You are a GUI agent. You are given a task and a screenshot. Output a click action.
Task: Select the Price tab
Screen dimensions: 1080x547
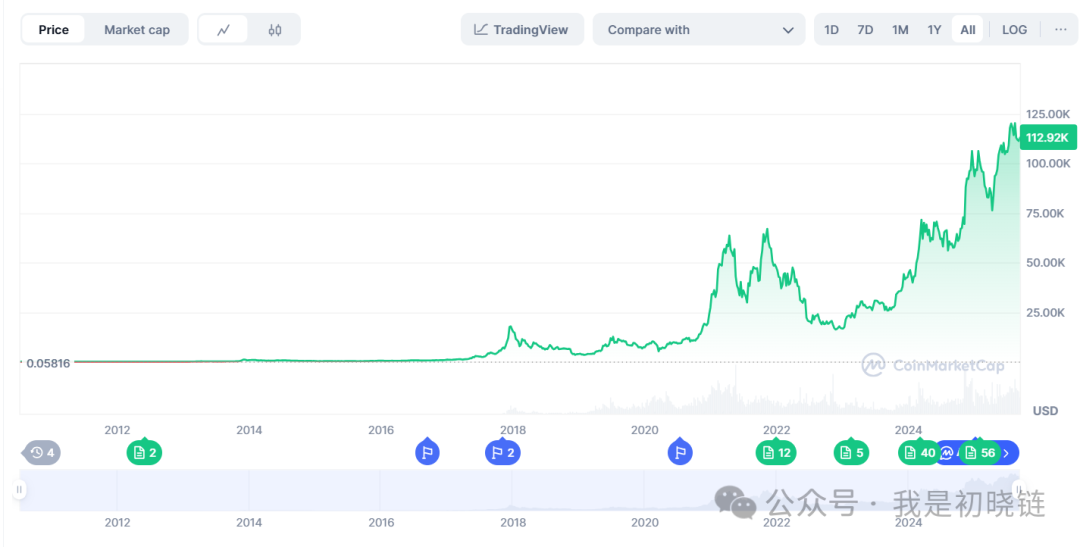54,30
